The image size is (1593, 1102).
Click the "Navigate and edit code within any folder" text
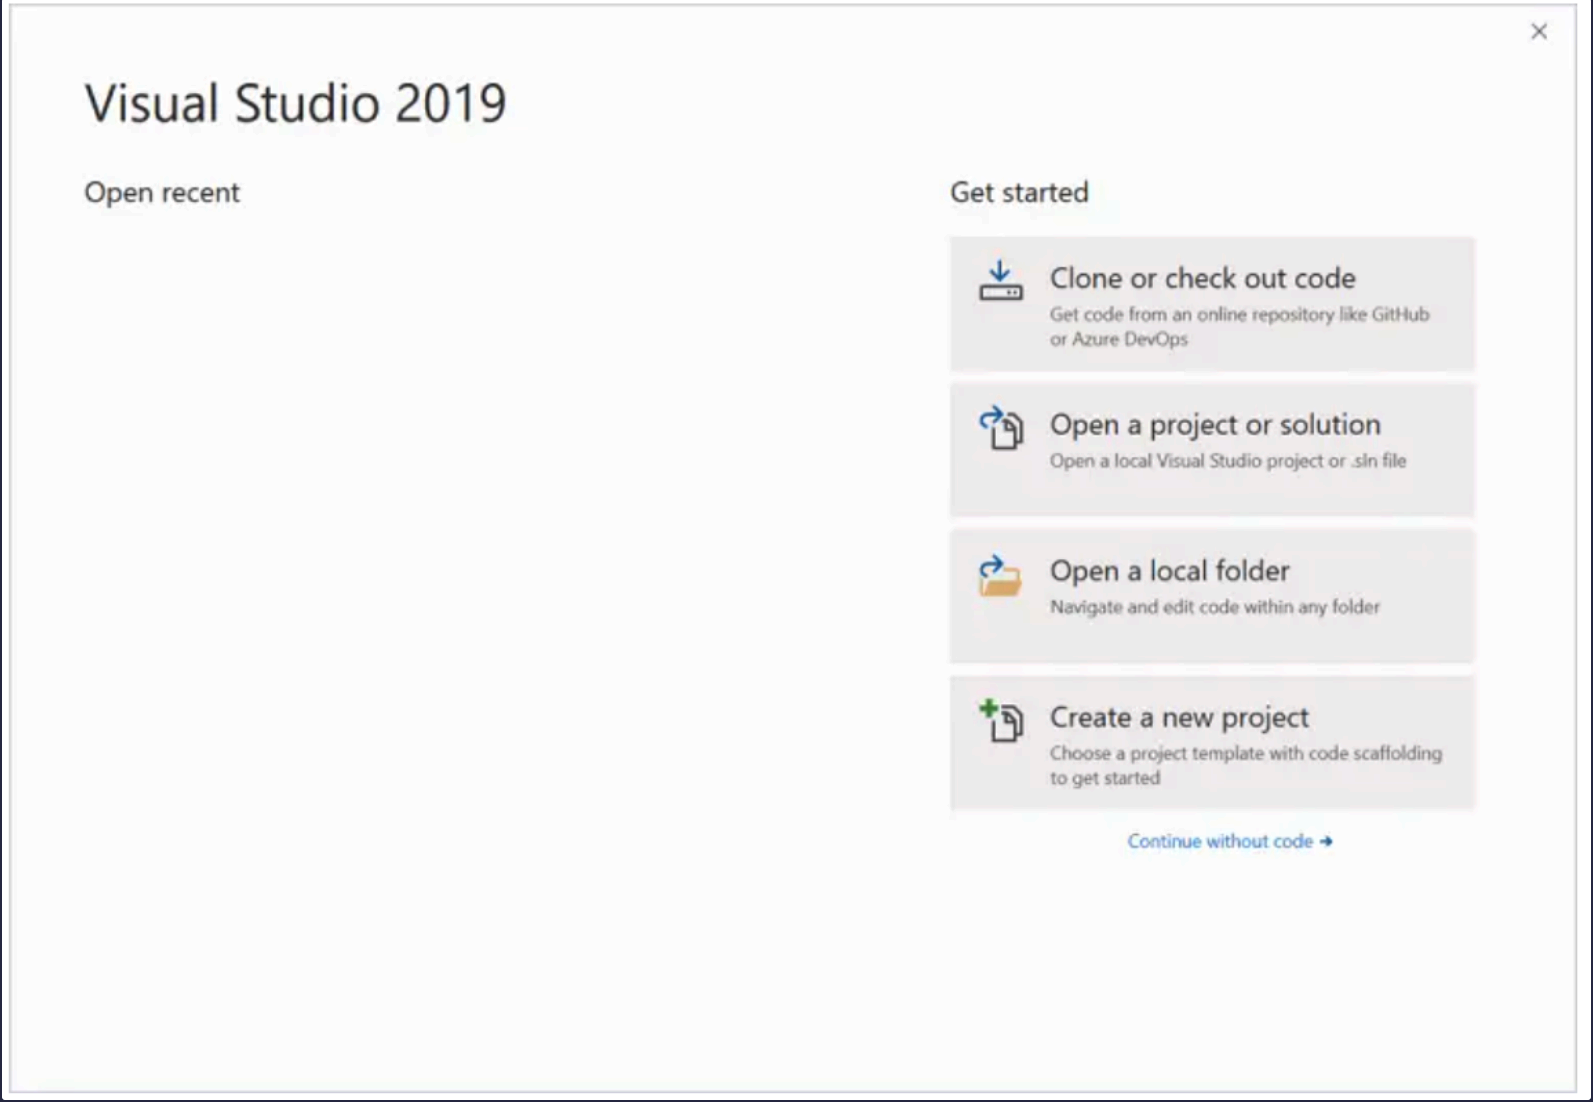1214,607
